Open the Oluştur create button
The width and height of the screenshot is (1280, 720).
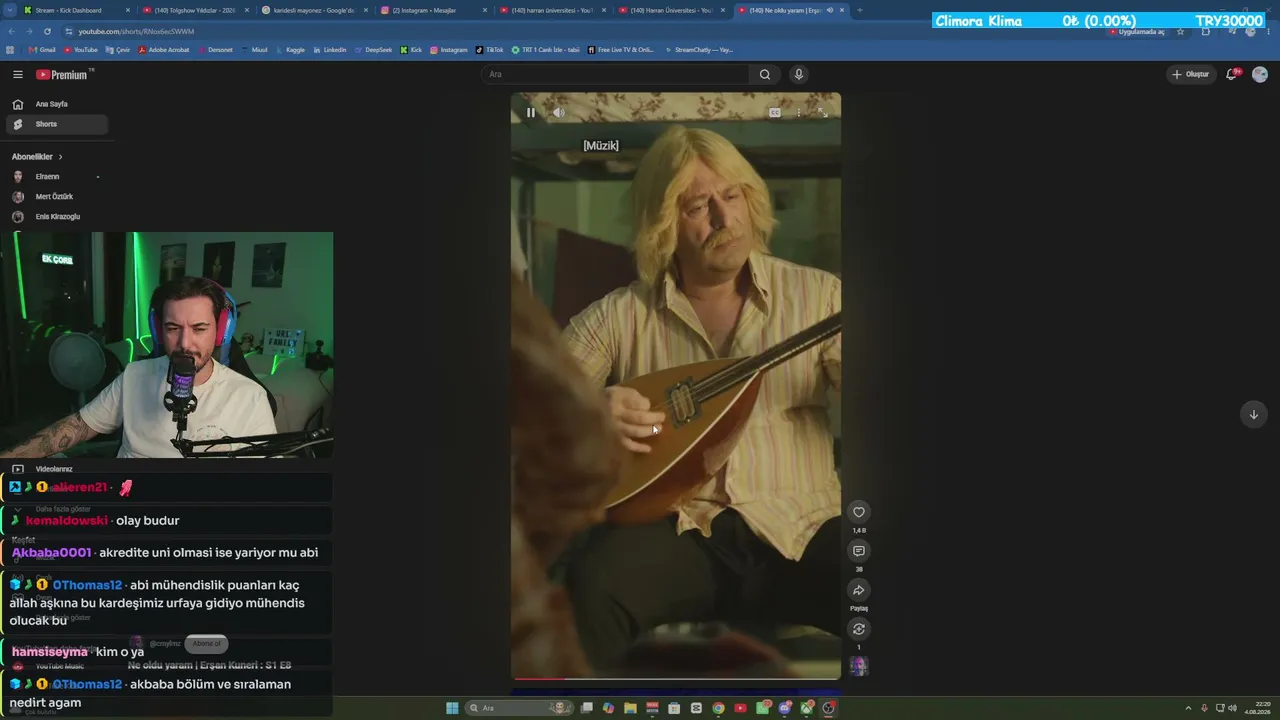point(1190,74)
